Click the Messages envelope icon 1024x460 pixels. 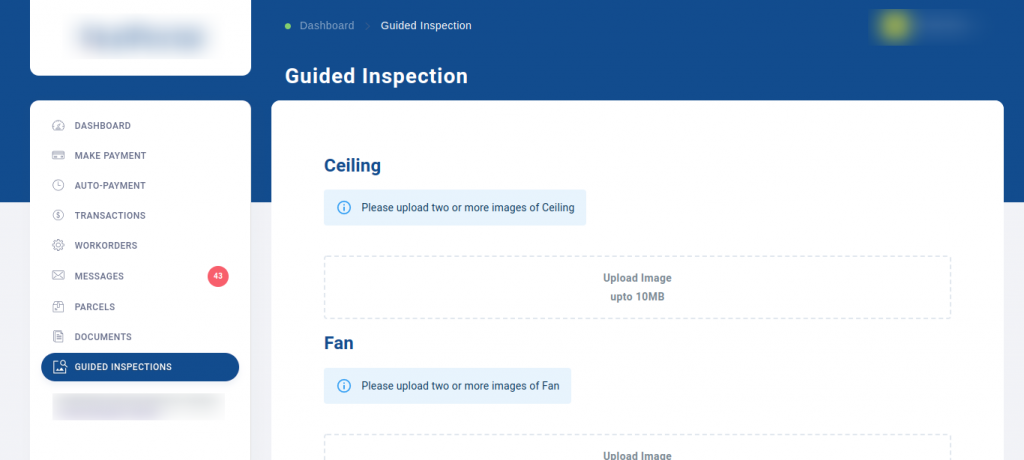click(58, 276)
